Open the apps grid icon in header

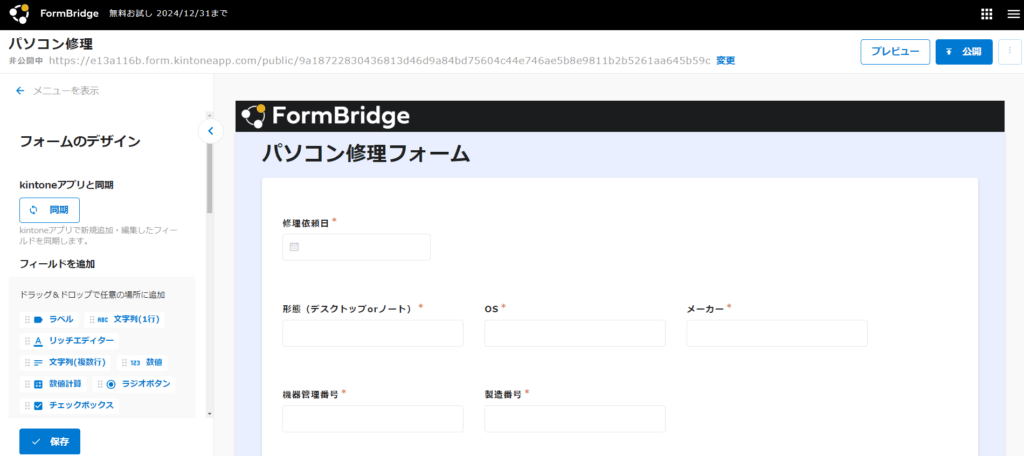pos(987,14)
